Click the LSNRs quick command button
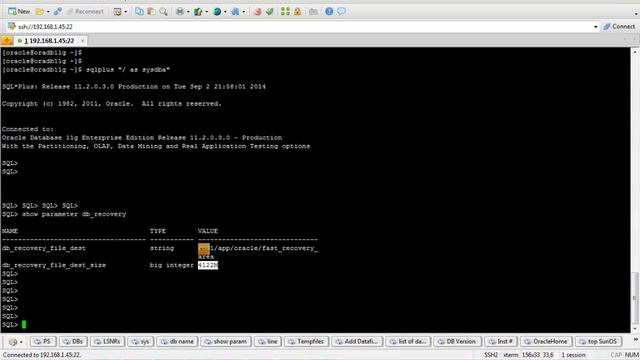 (x=107, y=341)
